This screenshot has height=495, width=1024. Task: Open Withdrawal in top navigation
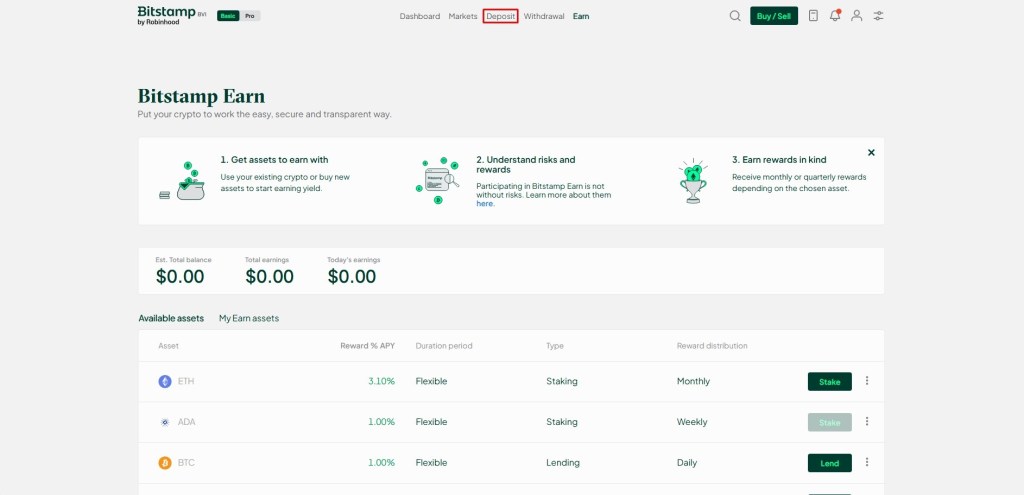[544, 16]
